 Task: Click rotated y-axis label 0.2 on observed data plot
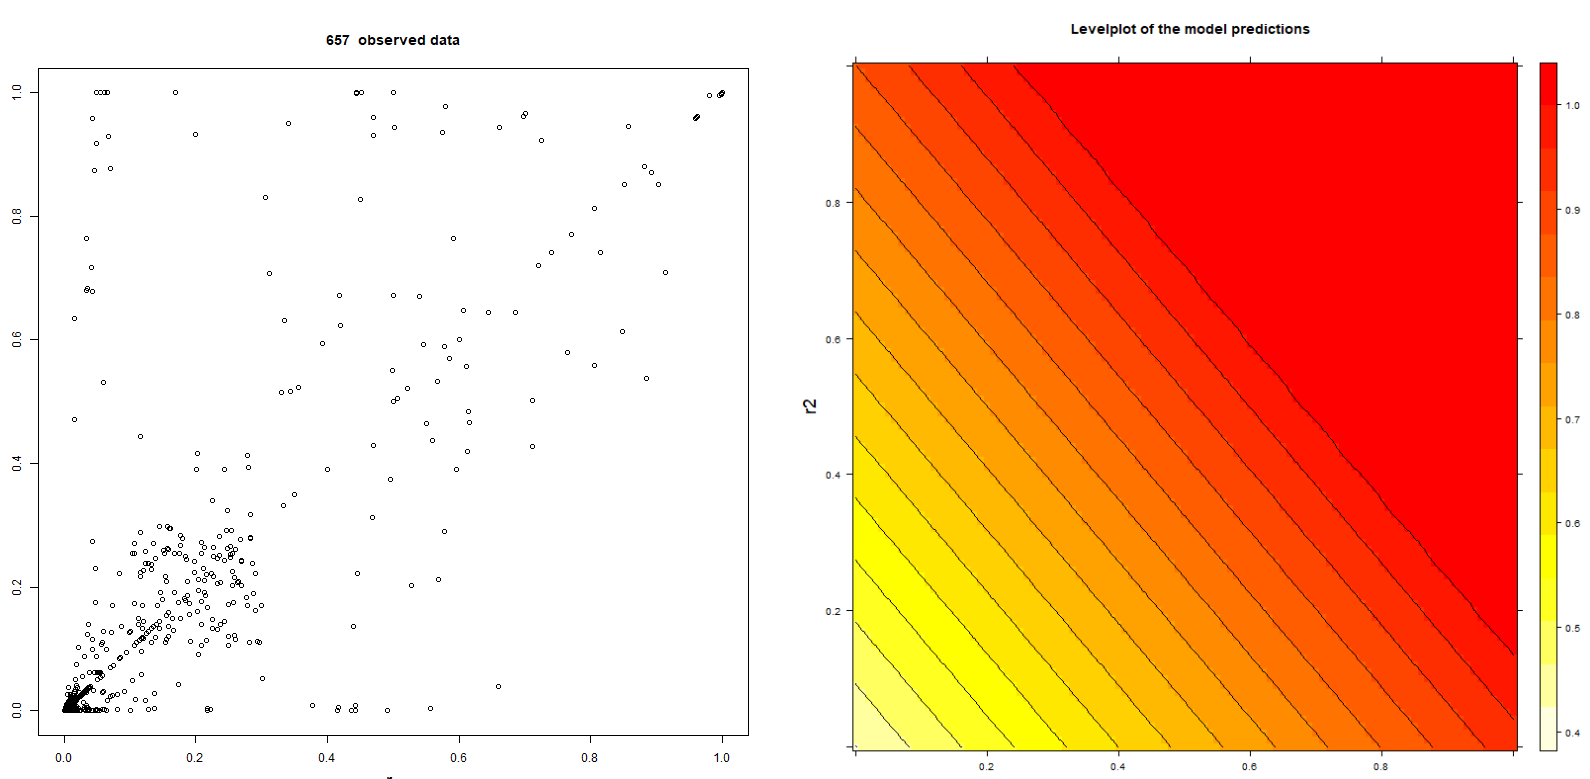point(17,587)
